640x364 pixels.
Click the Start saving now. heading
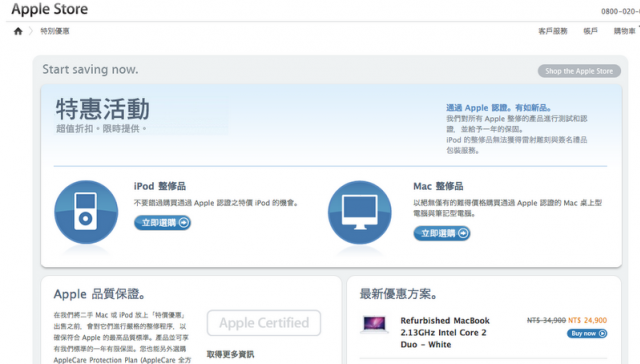click(90, 69)
